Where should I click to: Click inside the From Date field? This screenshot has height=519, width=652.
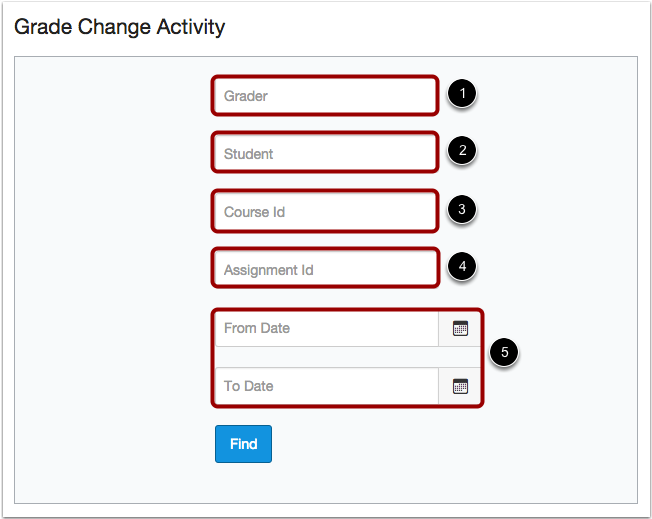point(327,329)
